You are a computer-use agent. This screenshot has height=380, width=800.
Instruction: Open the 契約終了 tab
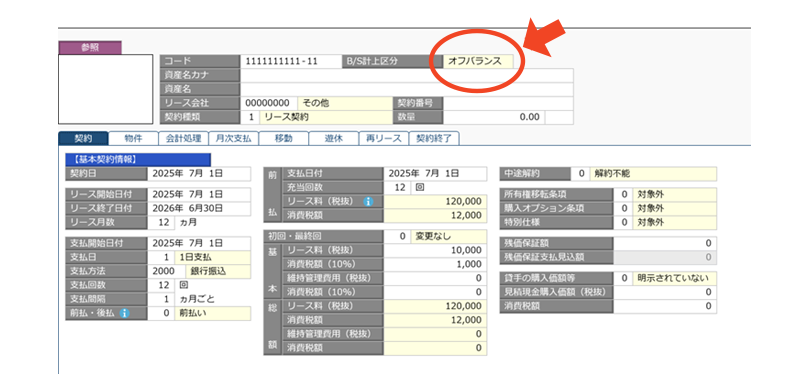tap(434, 138)
